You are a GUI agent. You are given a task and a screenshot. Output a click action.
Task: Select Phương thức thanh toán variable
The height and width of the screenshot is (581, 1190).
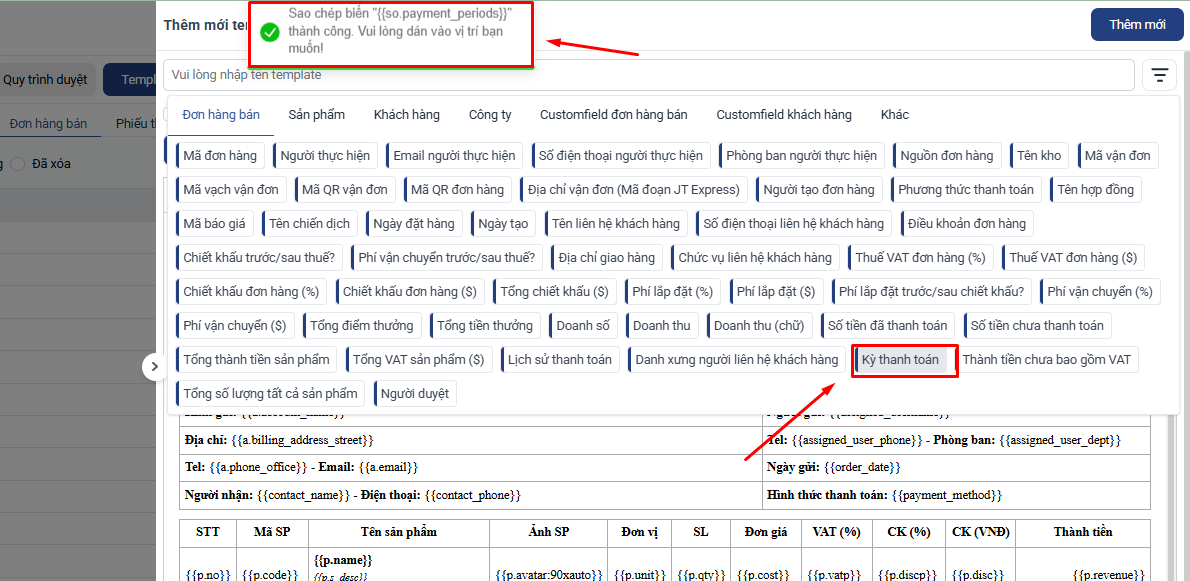click(965, 190)
